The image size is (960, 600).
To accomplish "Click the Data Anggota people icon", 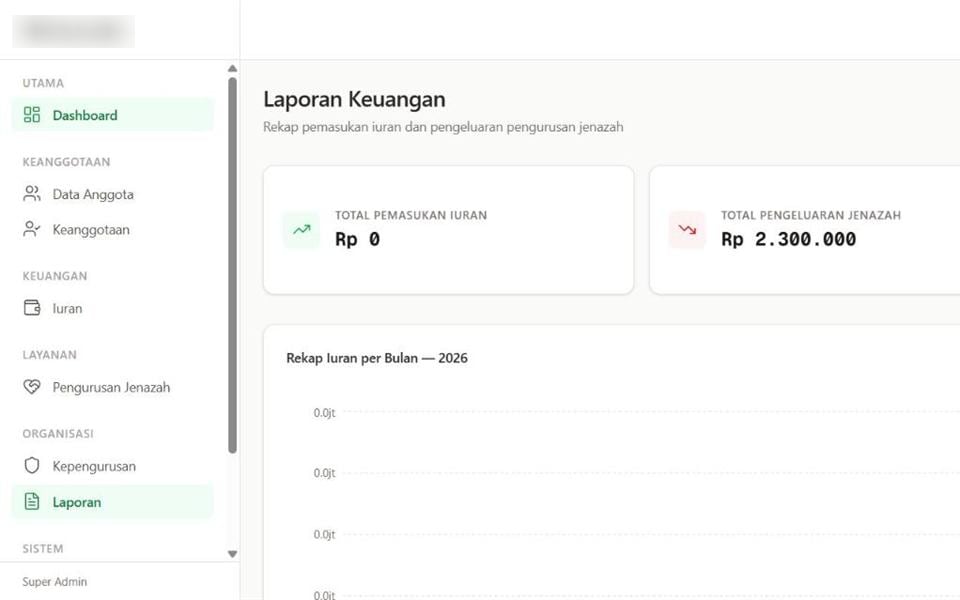I will (32, 193).
